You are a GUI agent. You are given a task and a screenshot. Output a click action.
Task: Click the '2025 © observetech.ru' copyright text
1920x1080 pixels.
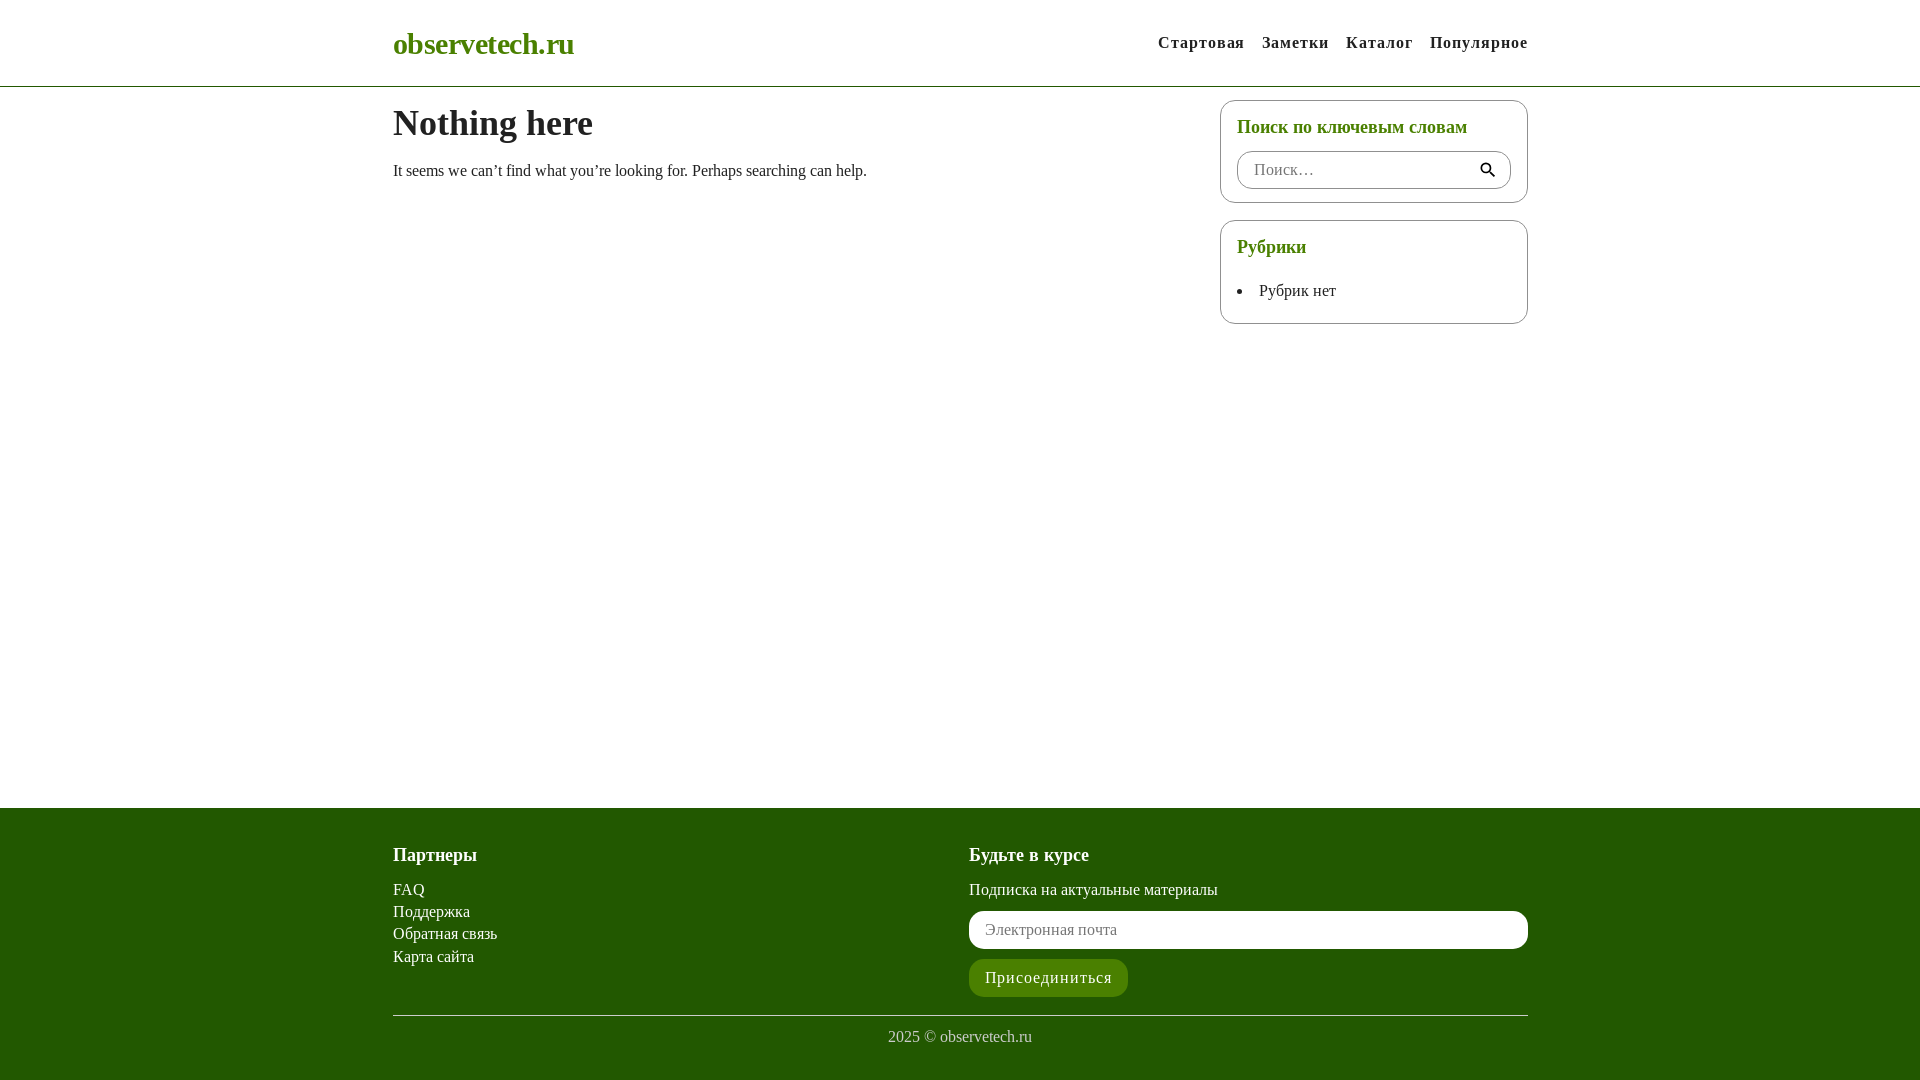[960, 1037]
